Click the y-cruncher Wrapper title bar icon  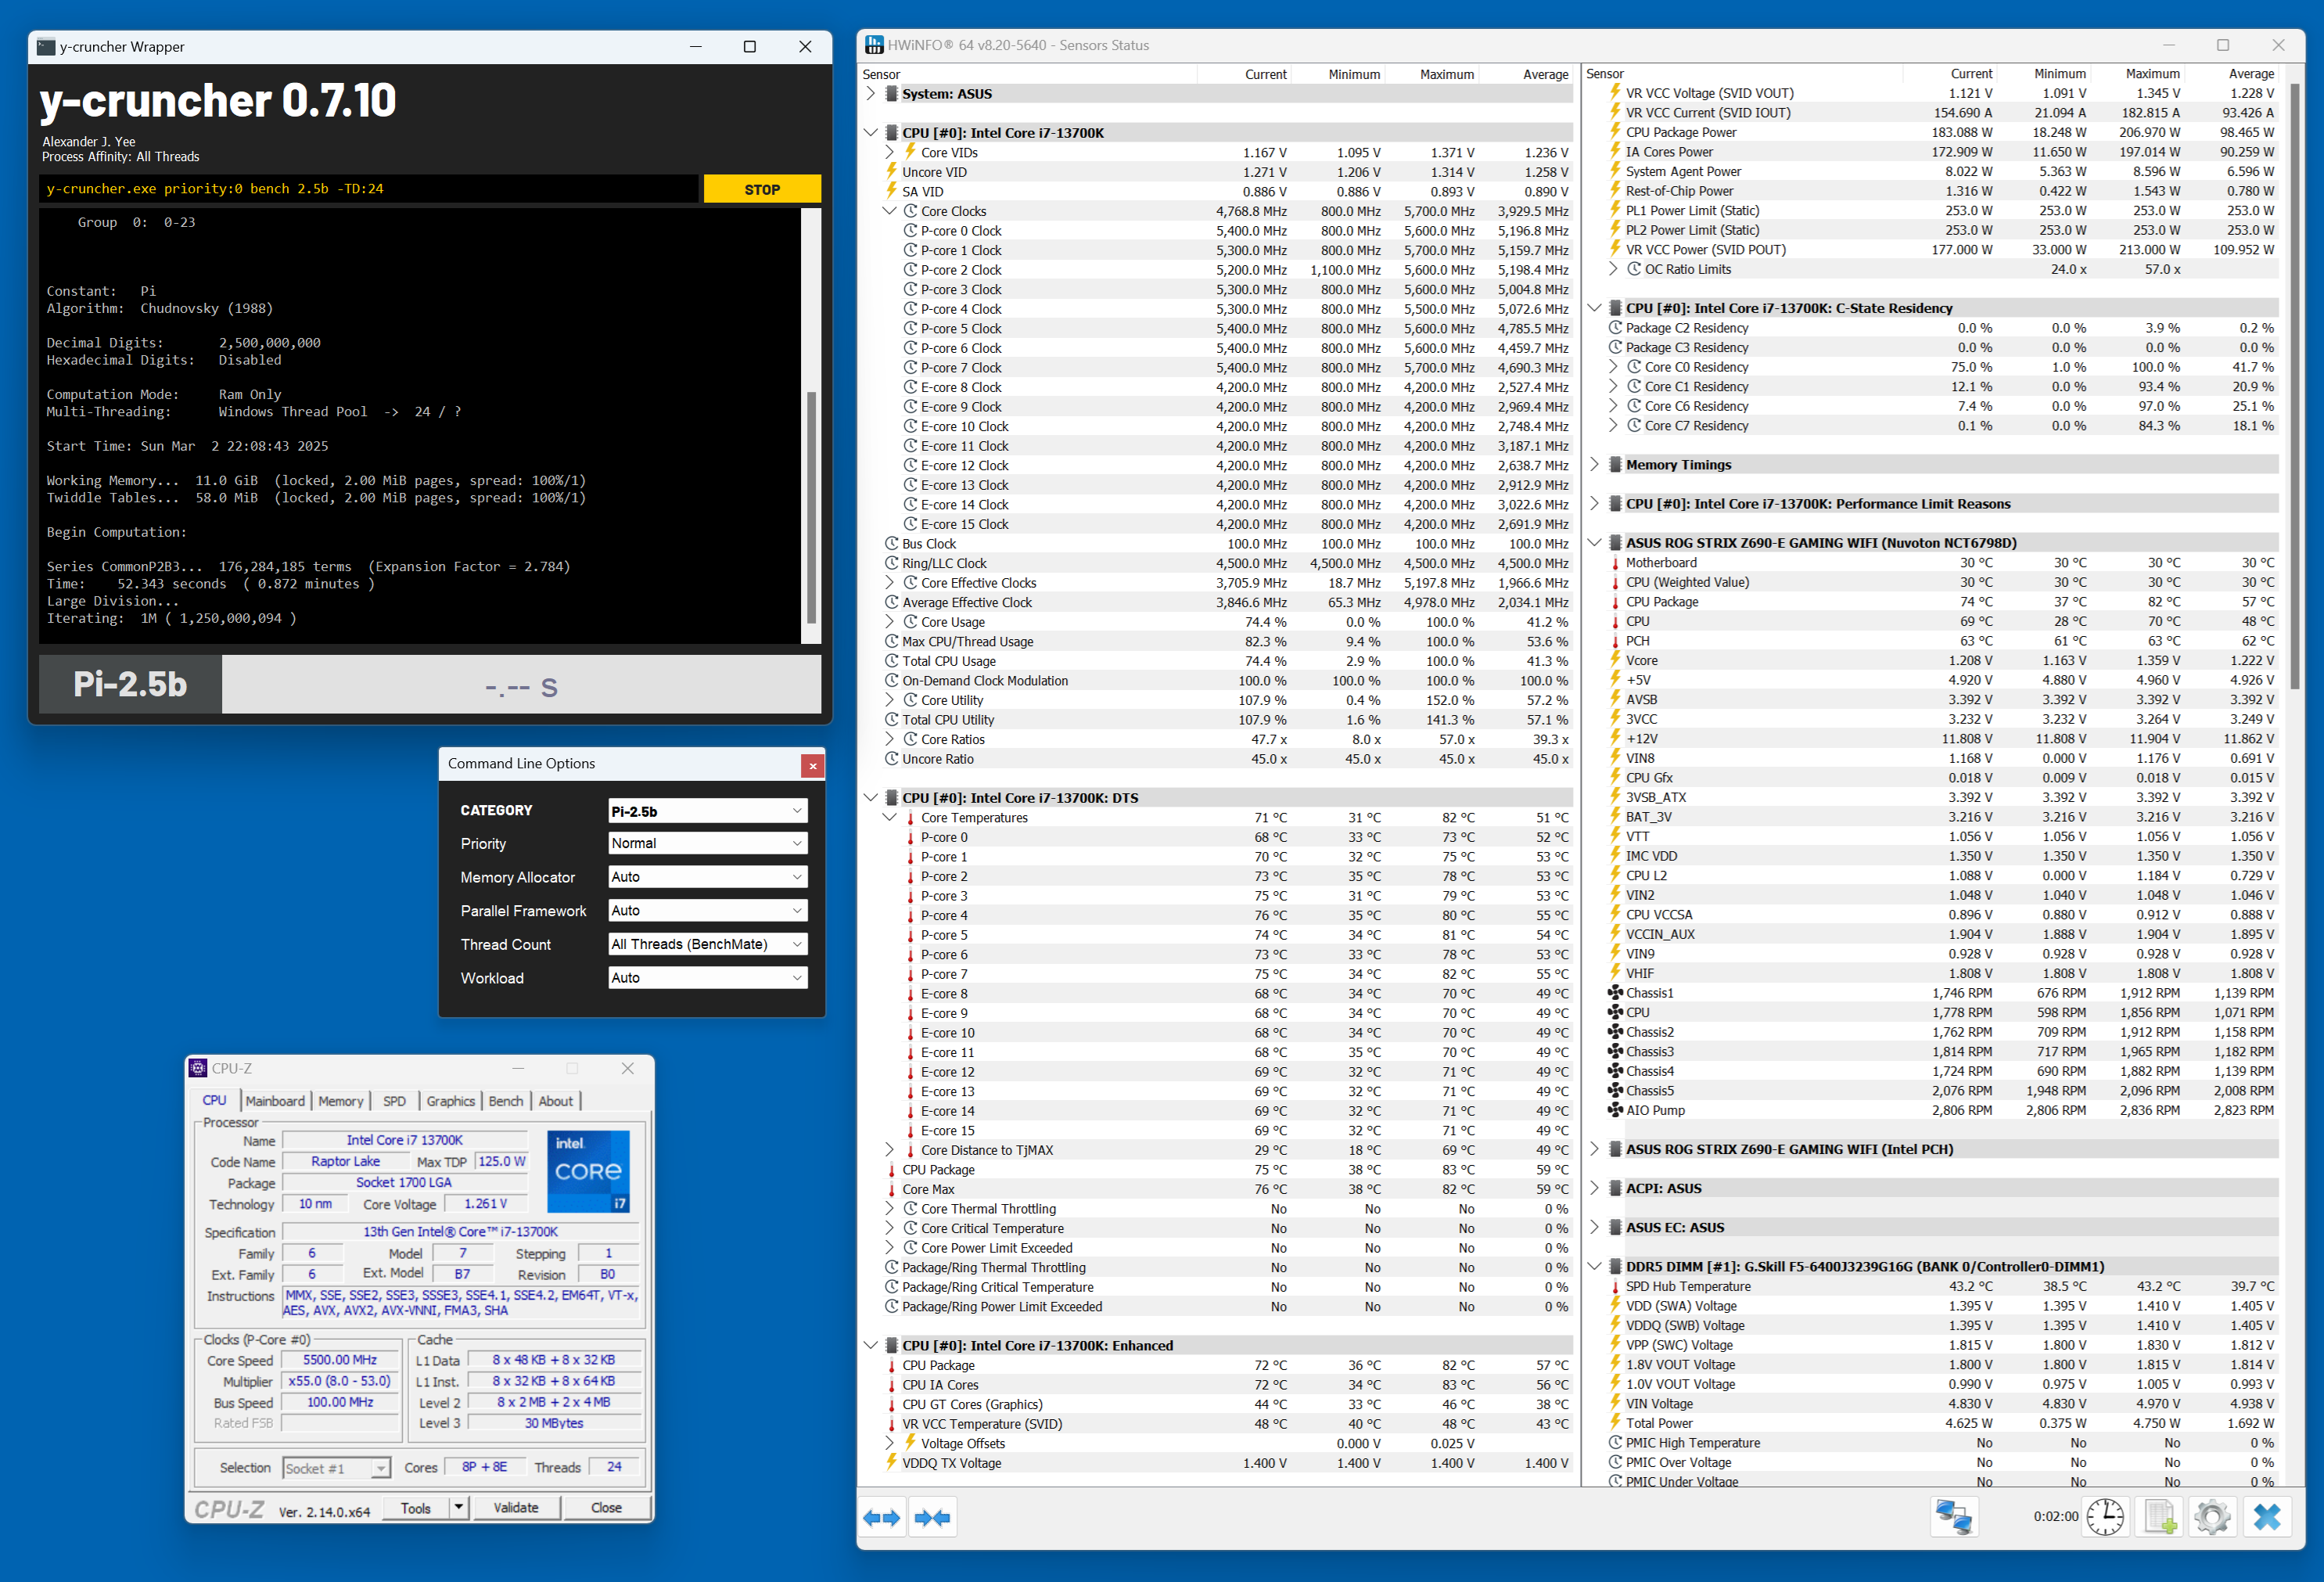46,47
